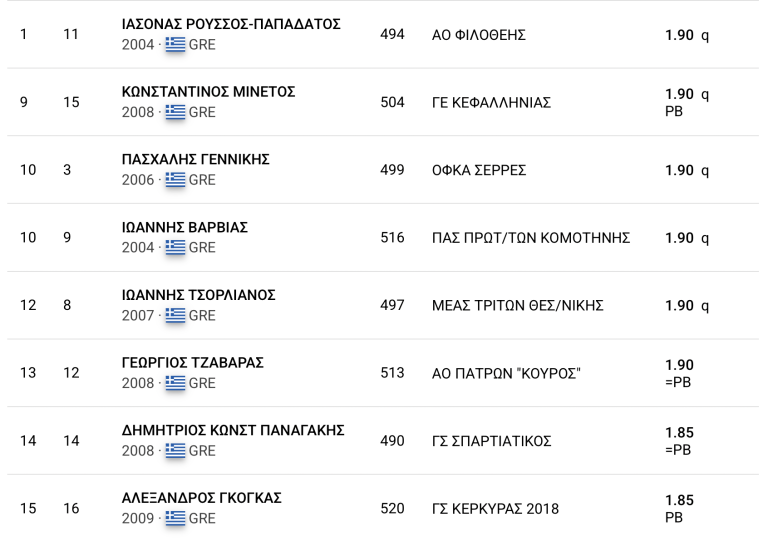768x541 pixels.
Task: Click bib number 490 in ΠΑΝΑΓΑΚΗΣ row
Action: pyautogui.click(x=392, y=441)
